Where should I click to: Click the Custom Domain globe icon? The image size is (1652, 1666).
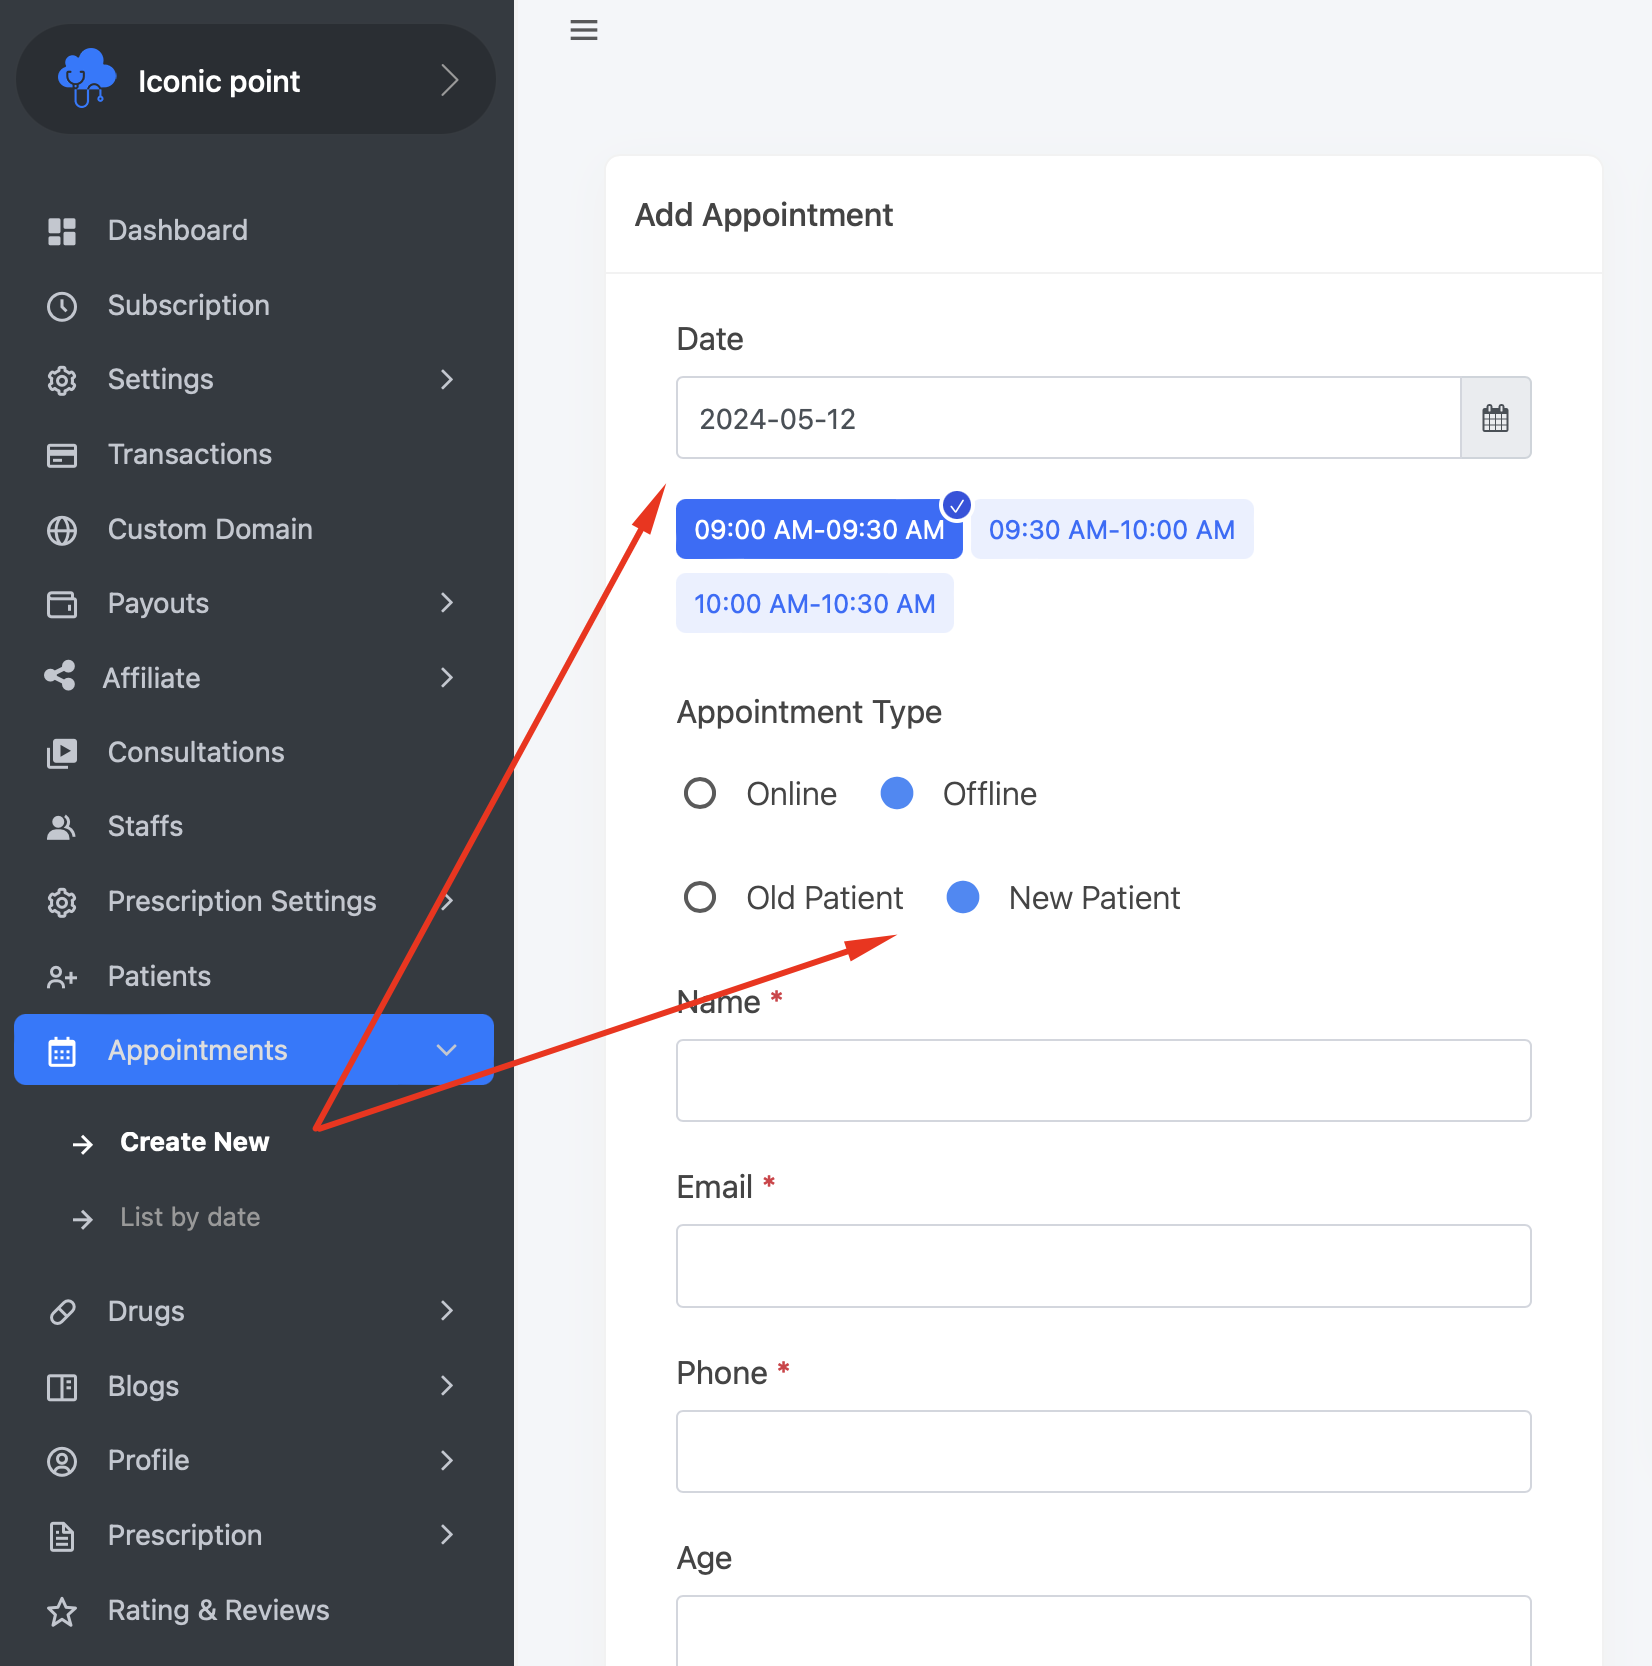point(62,530)
